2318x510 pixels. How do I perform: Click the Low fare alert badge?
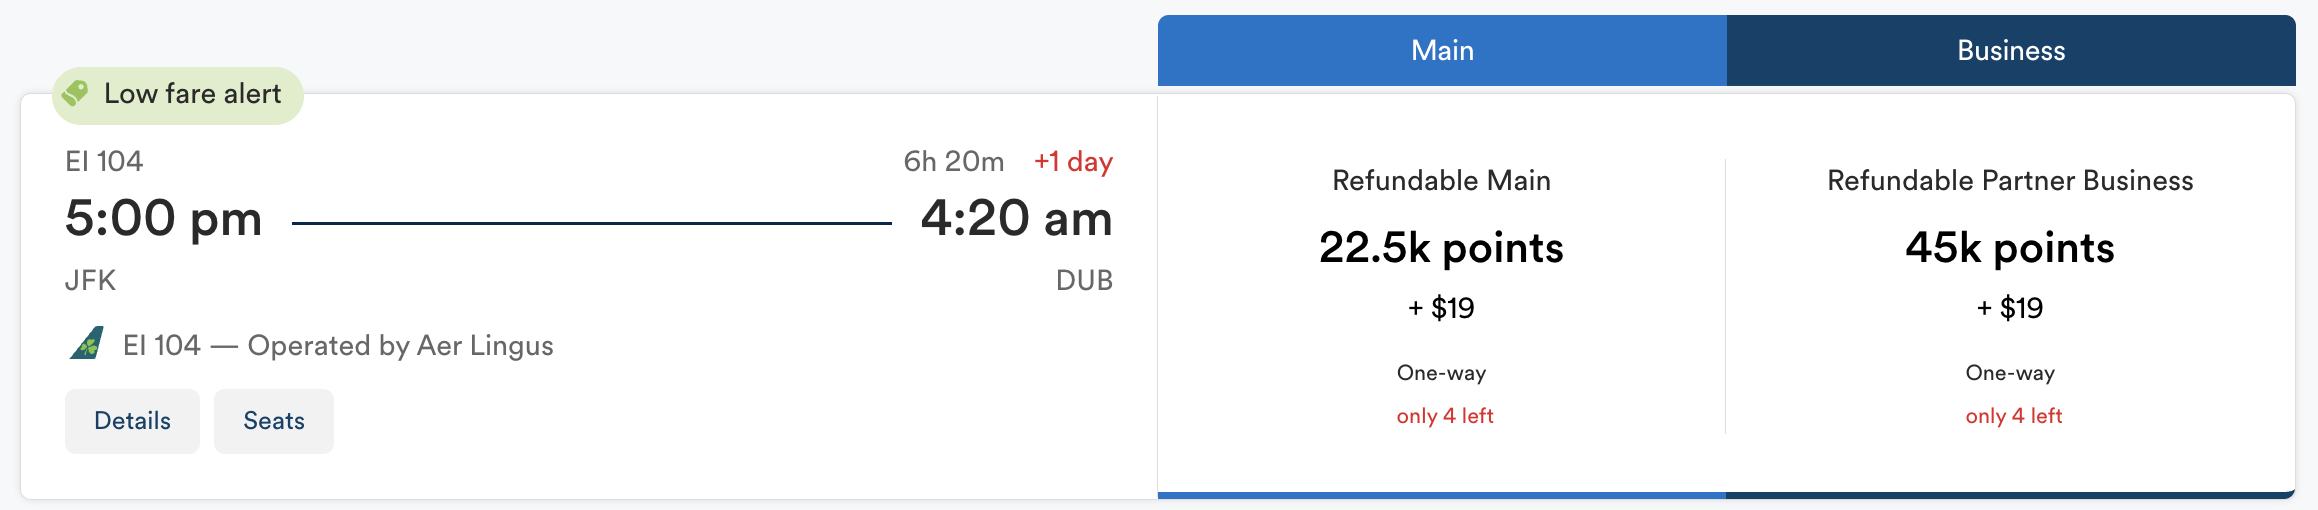[178, 95]
